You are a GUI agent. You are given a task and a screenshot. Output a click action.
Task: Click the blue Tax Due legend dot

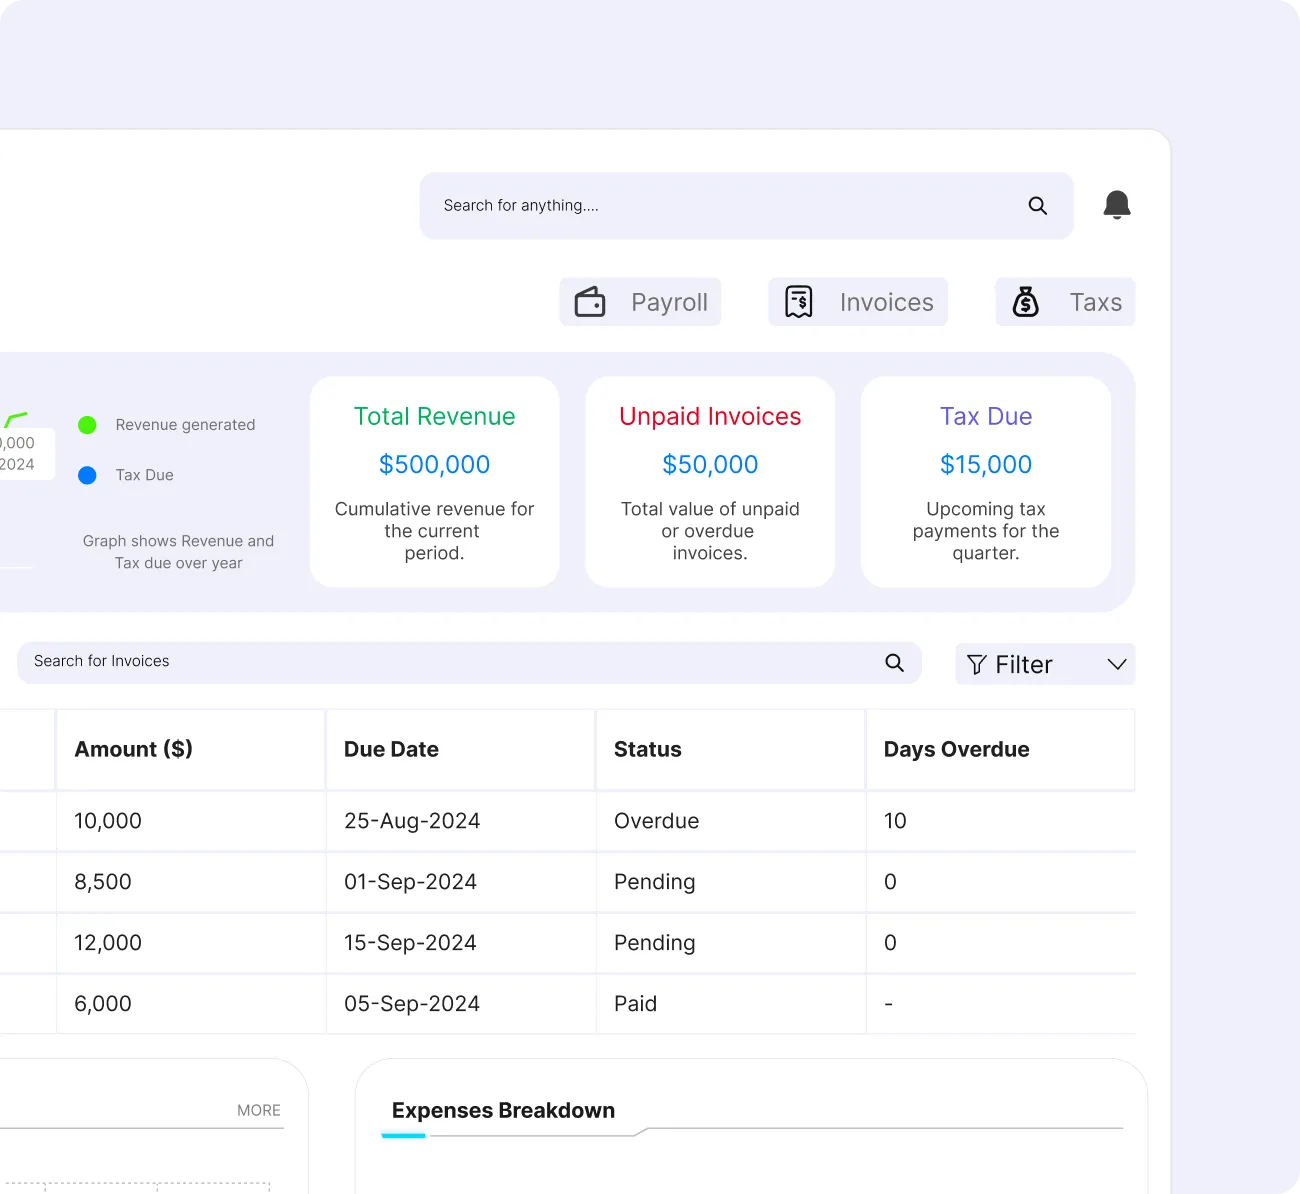[x=87, y=475]
